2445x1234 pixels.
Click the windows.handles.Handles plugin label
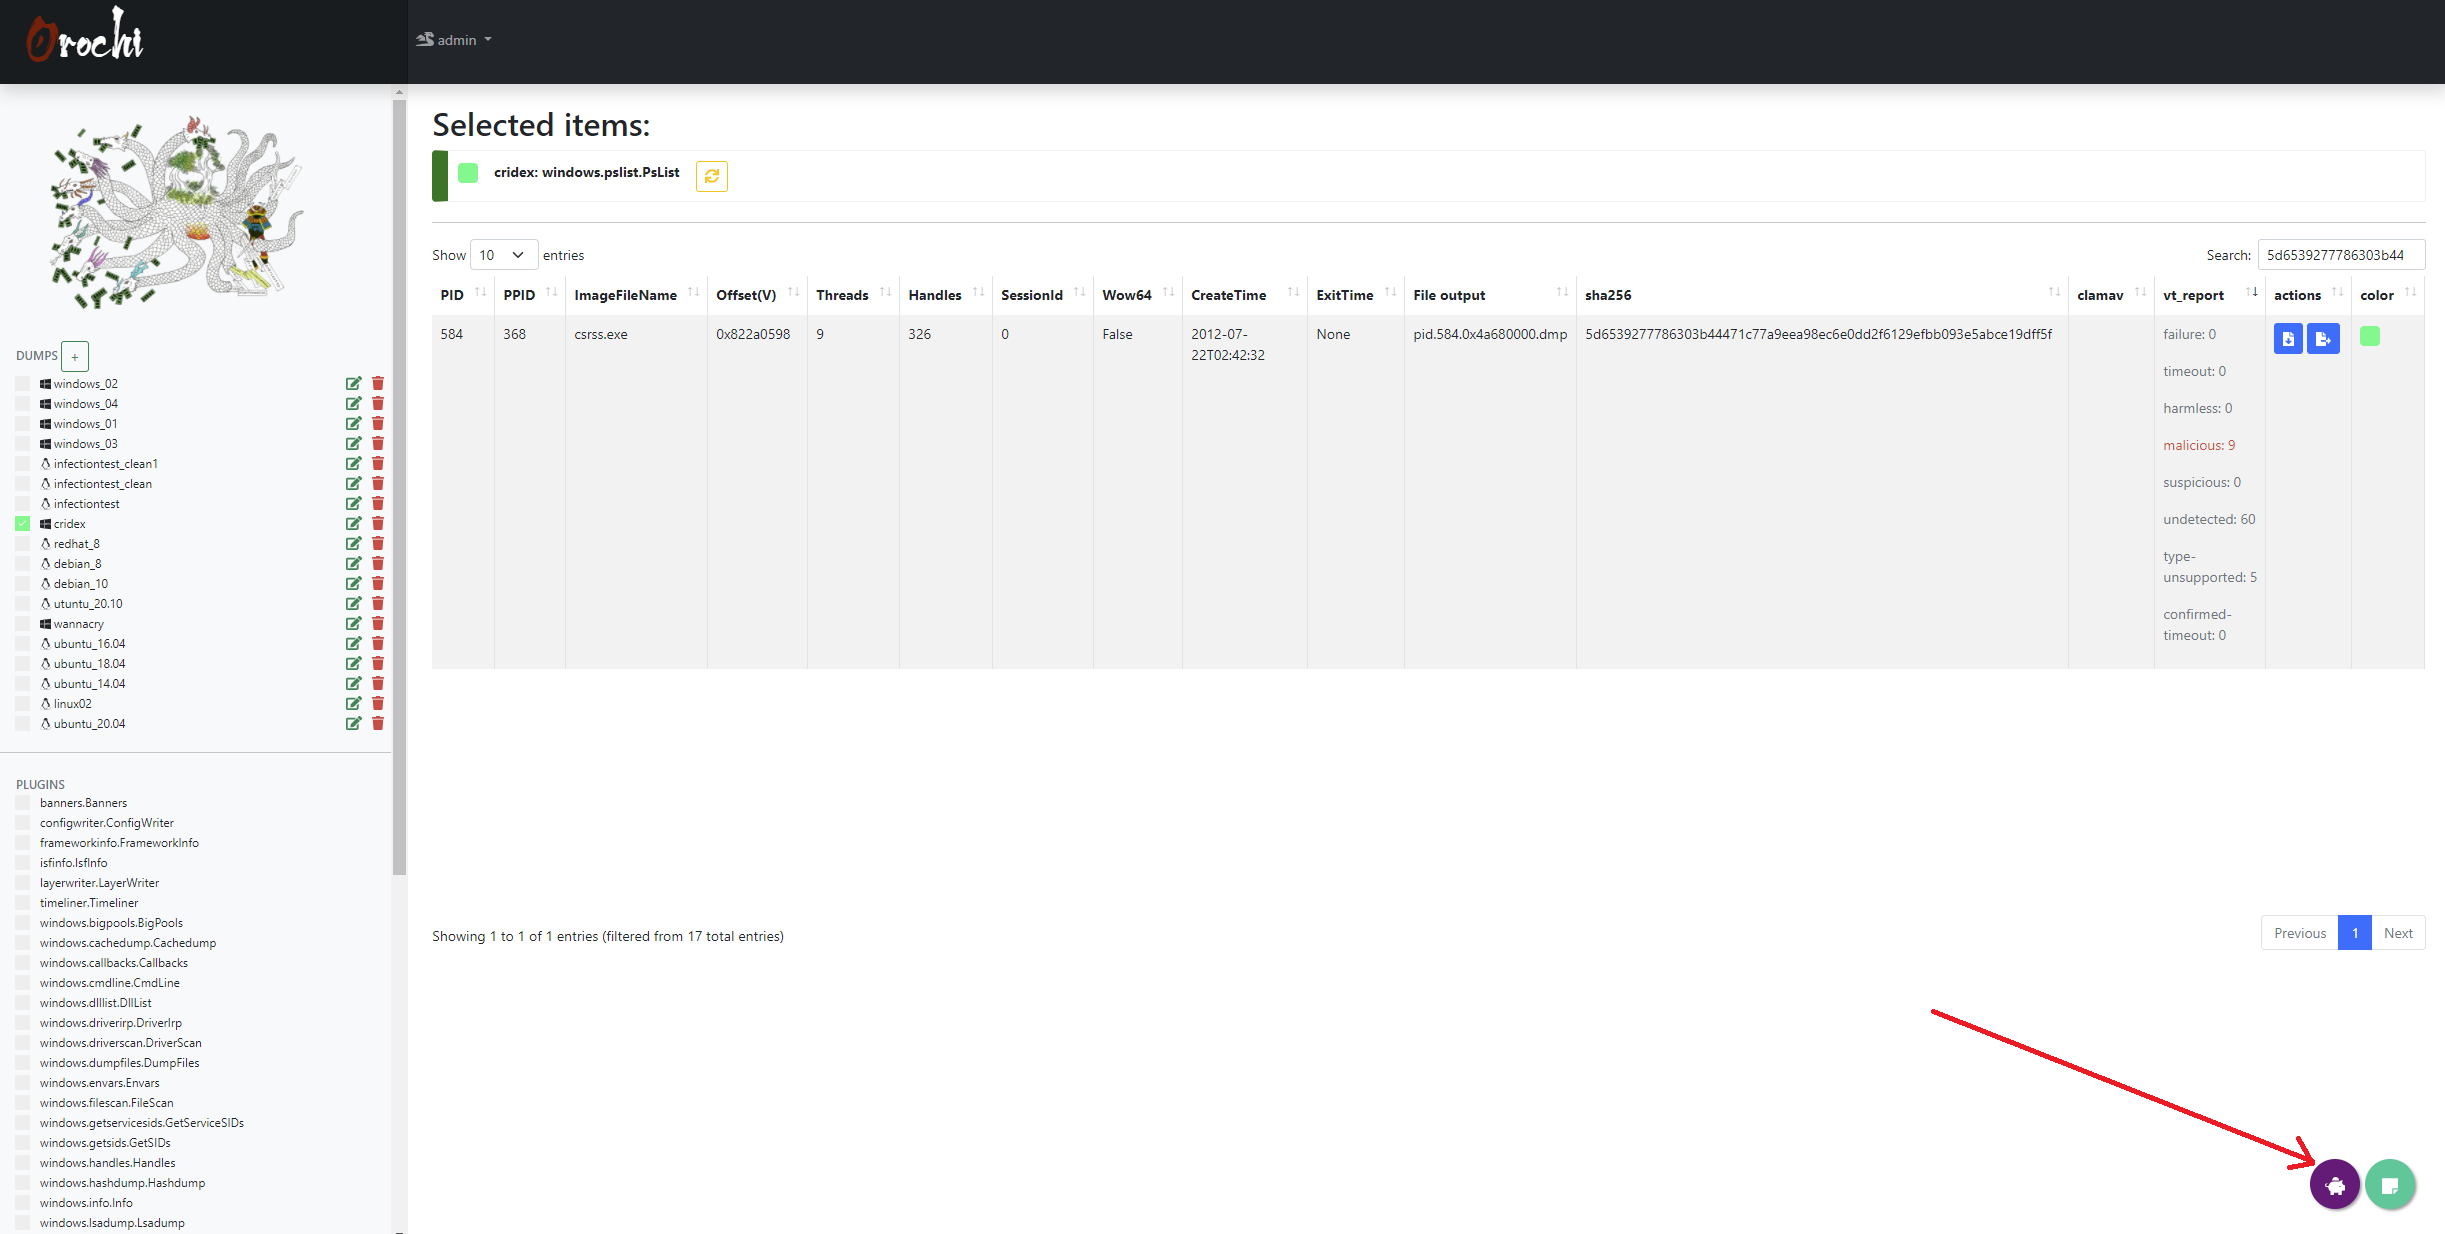(107, 1163)
